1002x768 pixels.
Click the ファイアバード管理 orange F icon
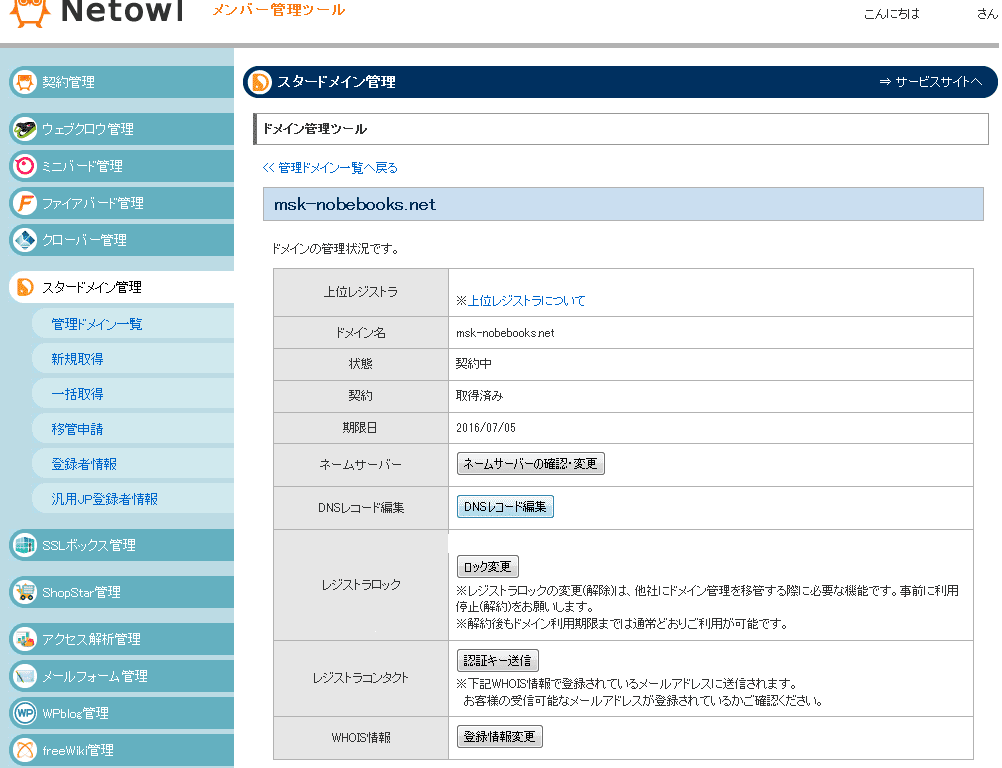[x=25, y=203]
